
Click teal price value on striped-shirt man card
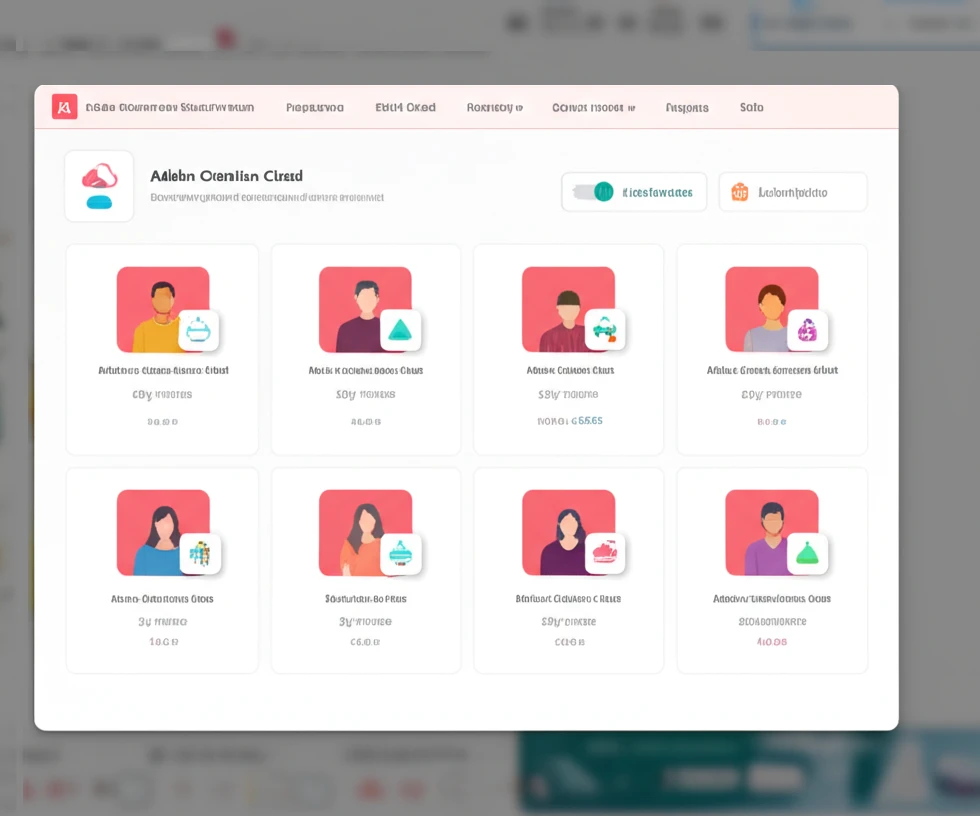click(587, 420)
